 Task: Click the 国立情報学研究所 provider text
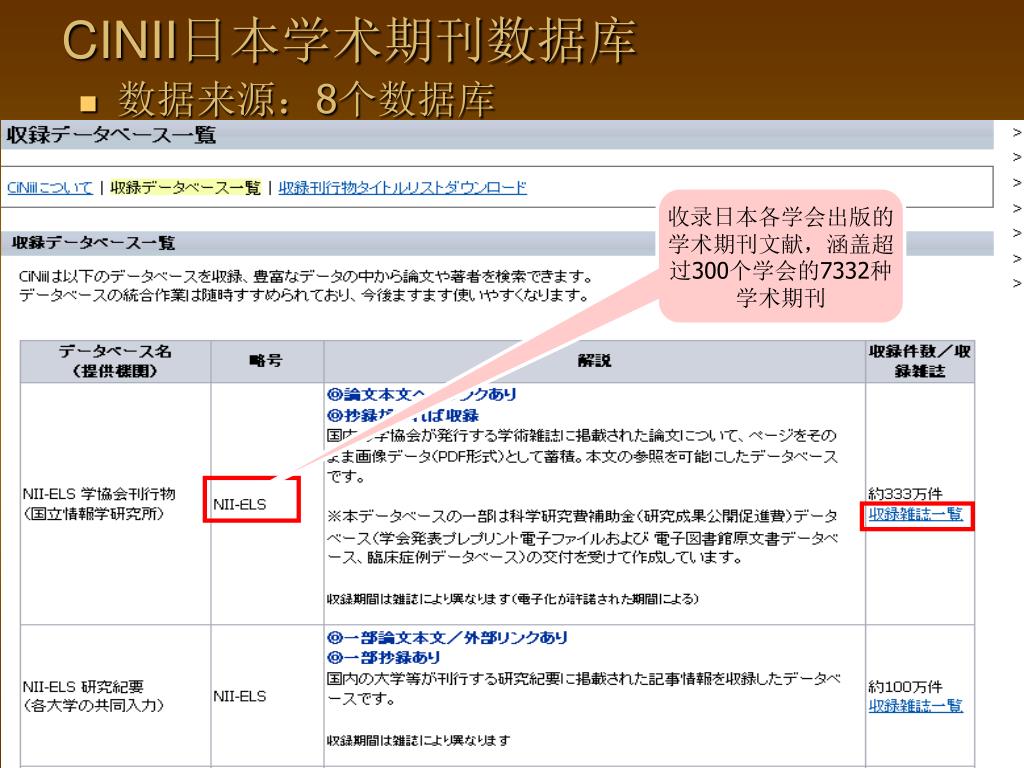coord(94,514)
